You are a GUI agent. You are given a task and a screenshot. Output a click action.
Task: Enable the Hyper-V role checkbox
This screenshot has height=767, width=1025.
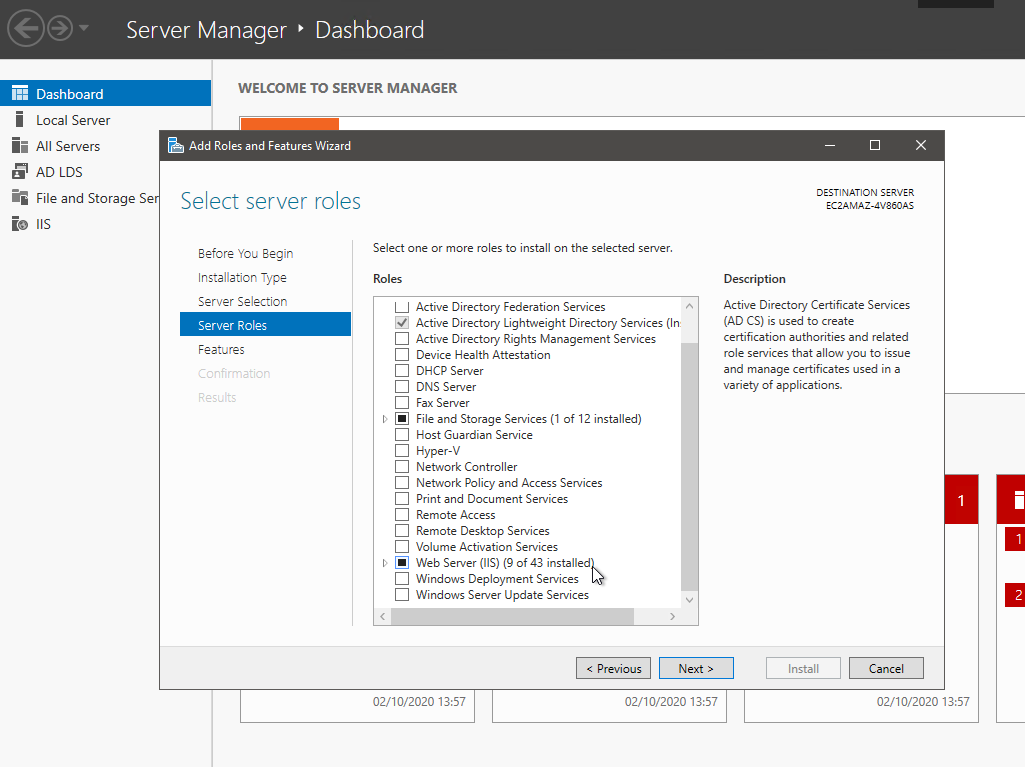click(x=403, y=450)
